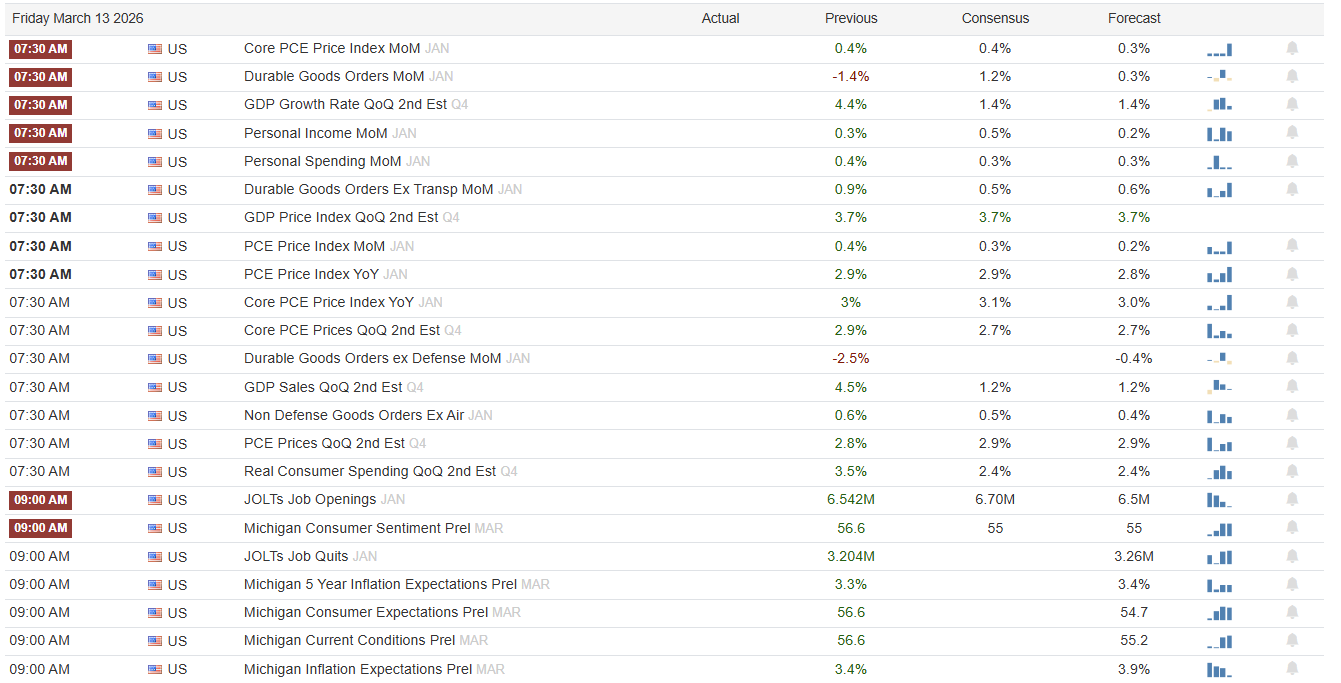Click the US country label for GDP Sales QoQ
This screenshot has width=1341, height=683.
tap(177, 387)
